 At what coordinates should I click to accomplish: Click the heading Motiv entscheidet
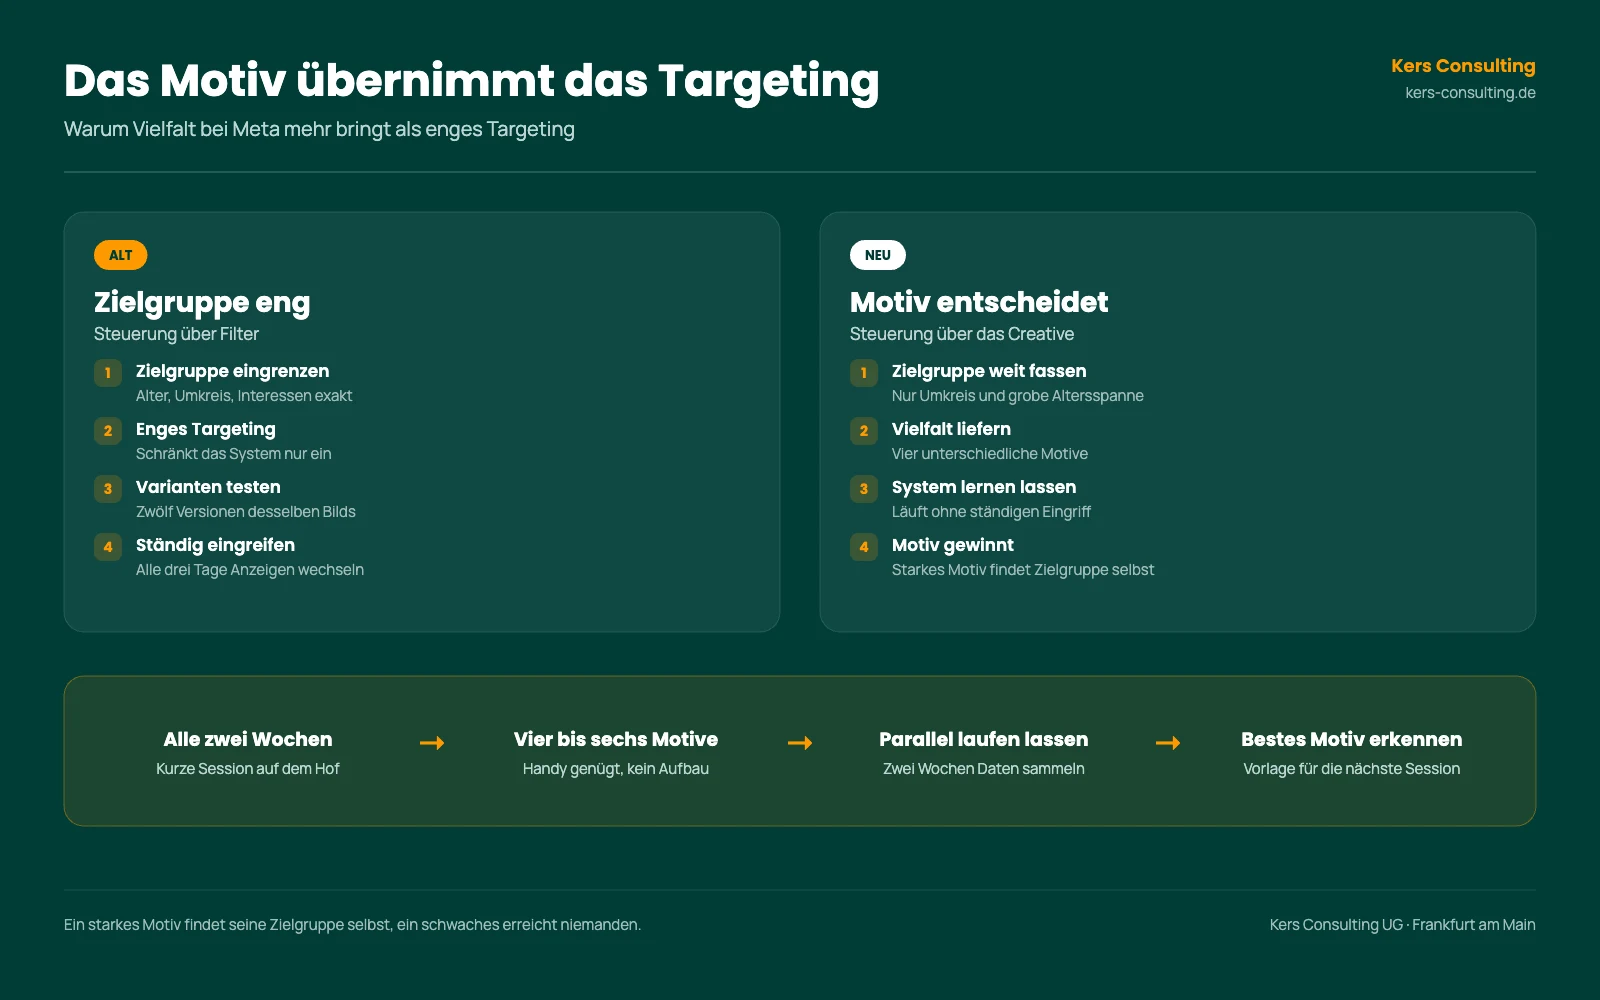point(979,302)
